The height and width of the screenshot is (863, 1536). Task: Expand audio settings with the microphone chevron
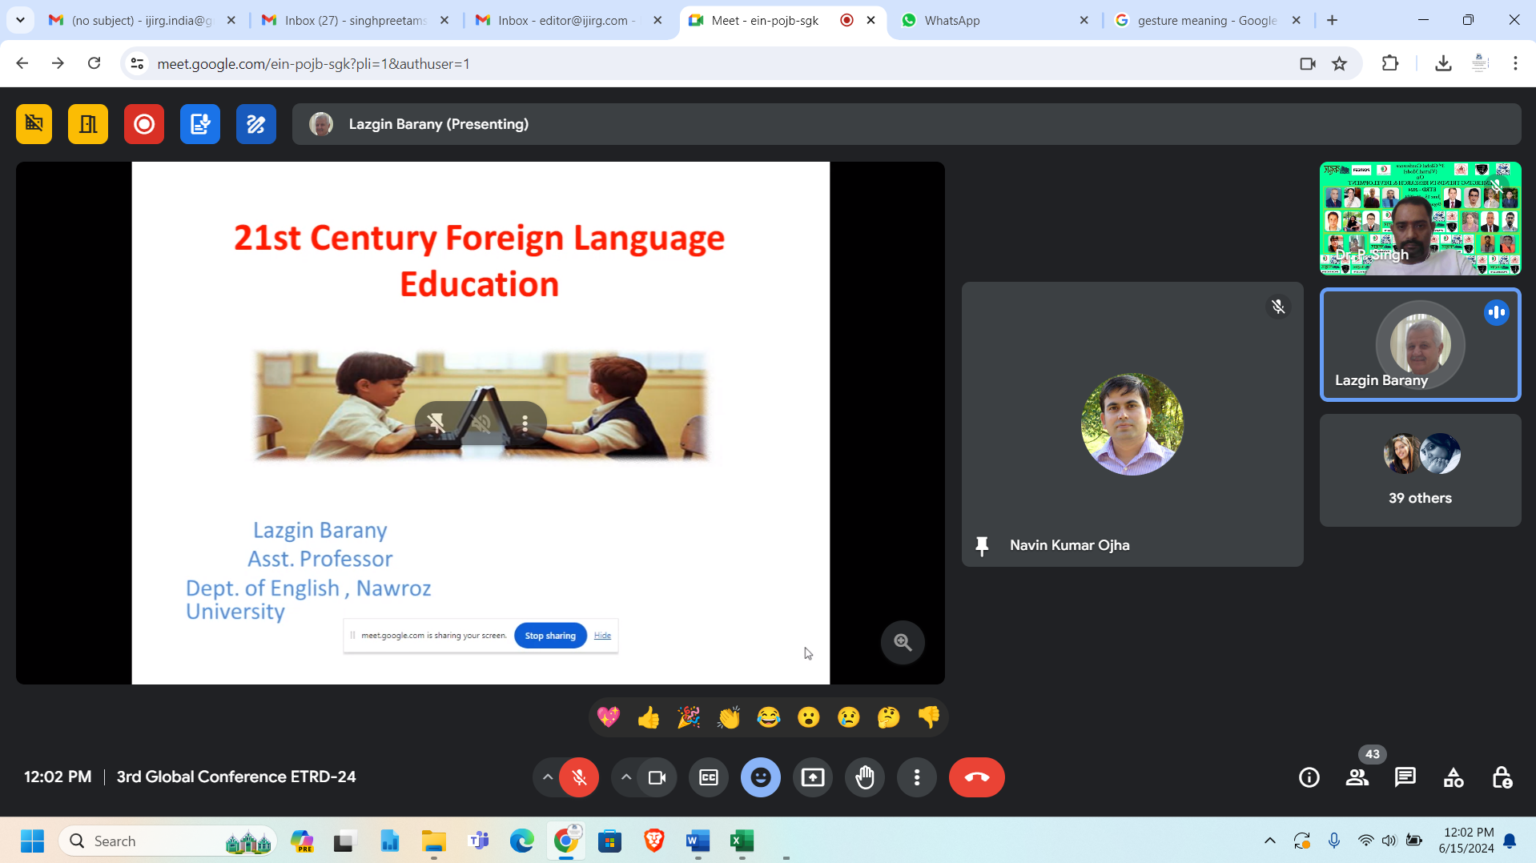pos(548,777)
